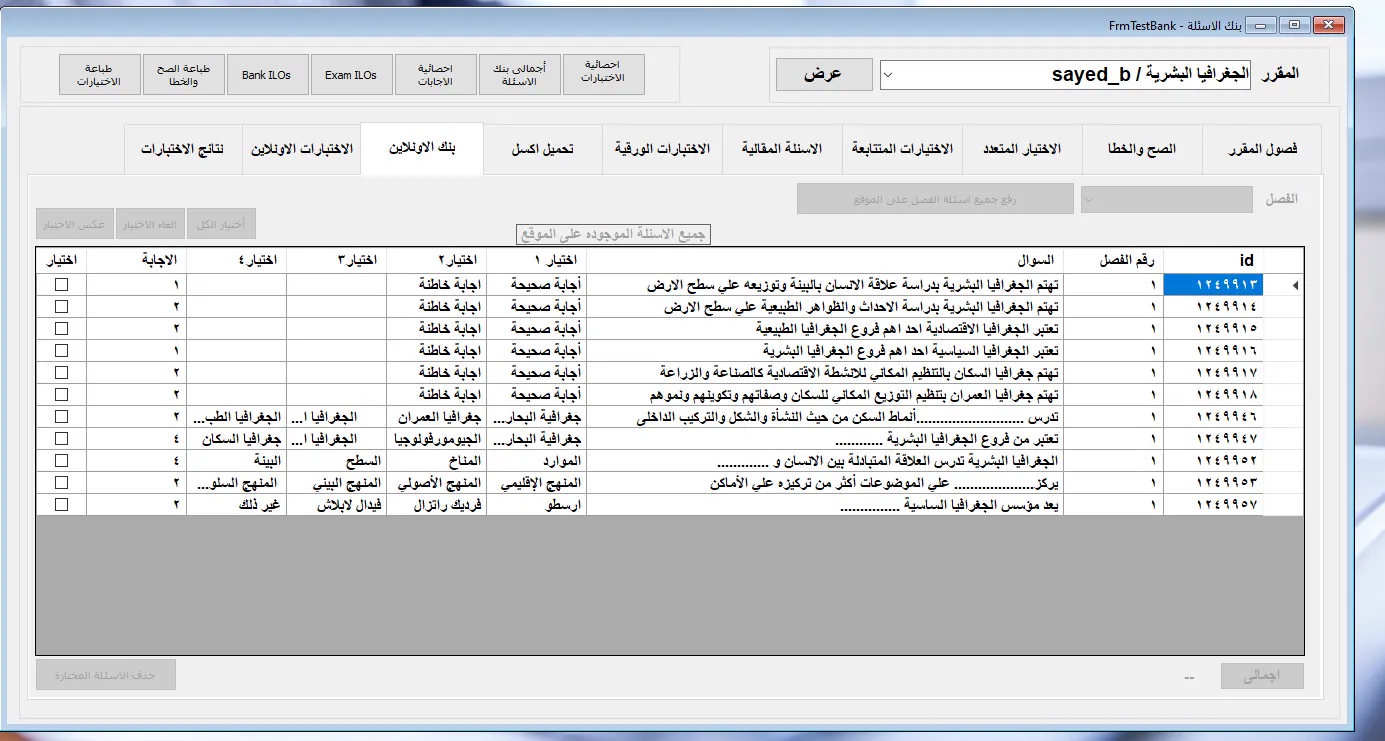Tick the checkbox of the ارسطو question row
This screenshot has height=741, width=1385.
(x=62, y=505)
